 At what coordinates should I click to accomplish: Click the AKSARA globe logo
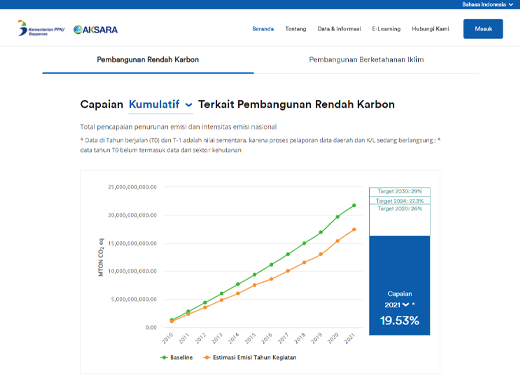[95, 30]
